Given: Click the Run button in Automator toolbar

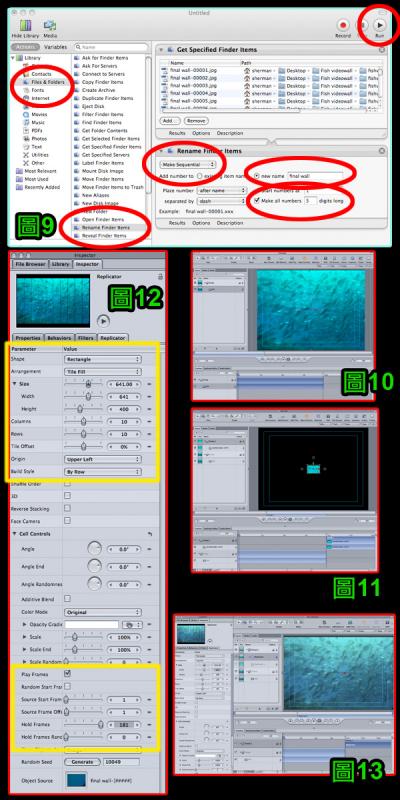Looking at the screenshot, I should [379, 24].
